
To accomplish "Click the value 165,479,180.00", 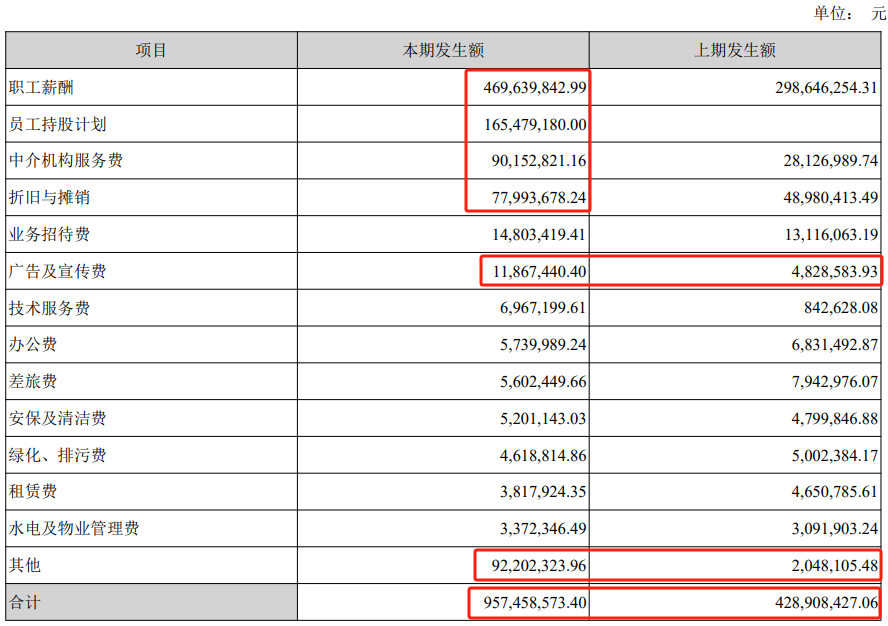I will pyautogui.click(x=535, y=125).
